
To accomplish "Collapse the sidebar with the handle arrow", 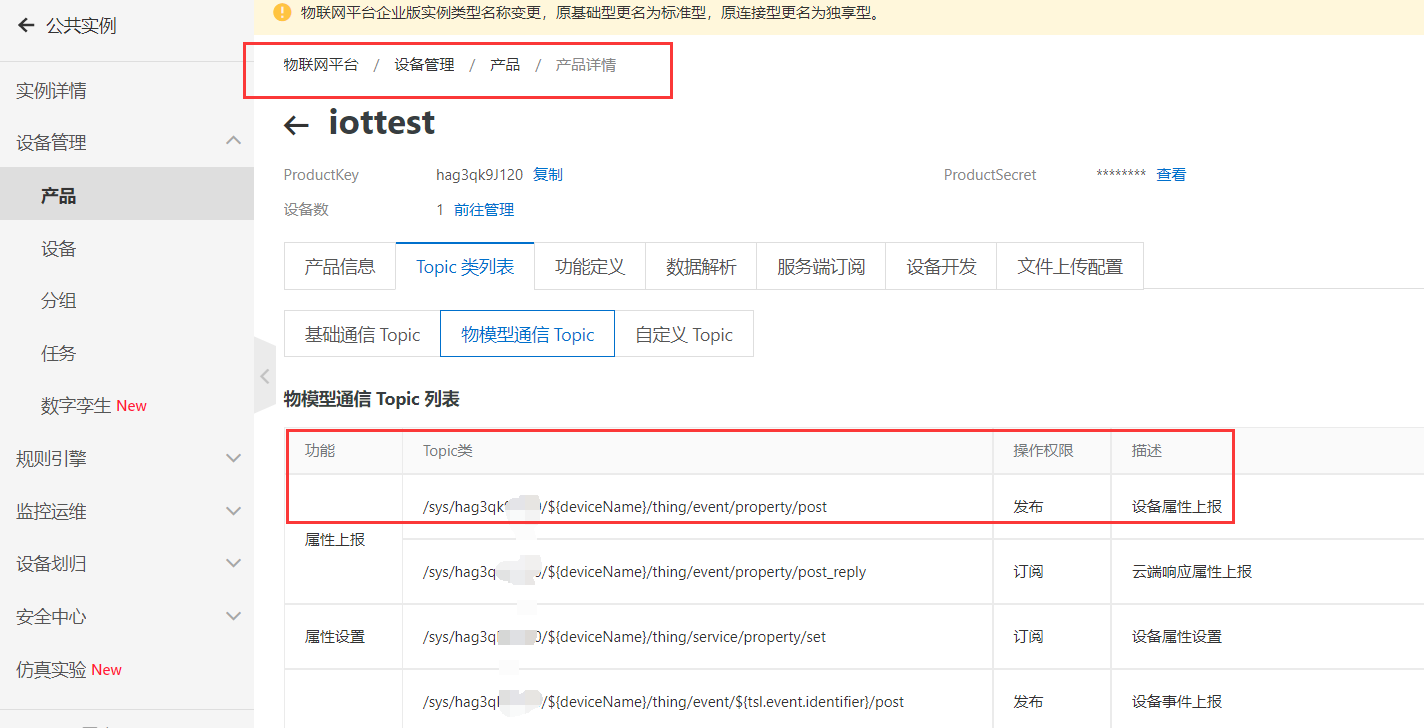I will coord(264,376).
